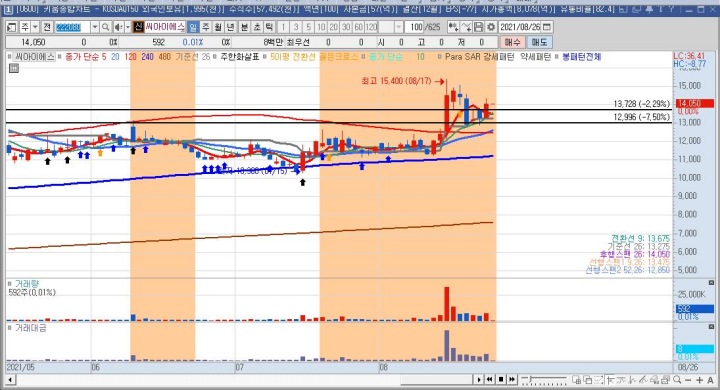Select the 월 (monthly) period toggle
Screen dimensions: 720x390
(218, 27)
